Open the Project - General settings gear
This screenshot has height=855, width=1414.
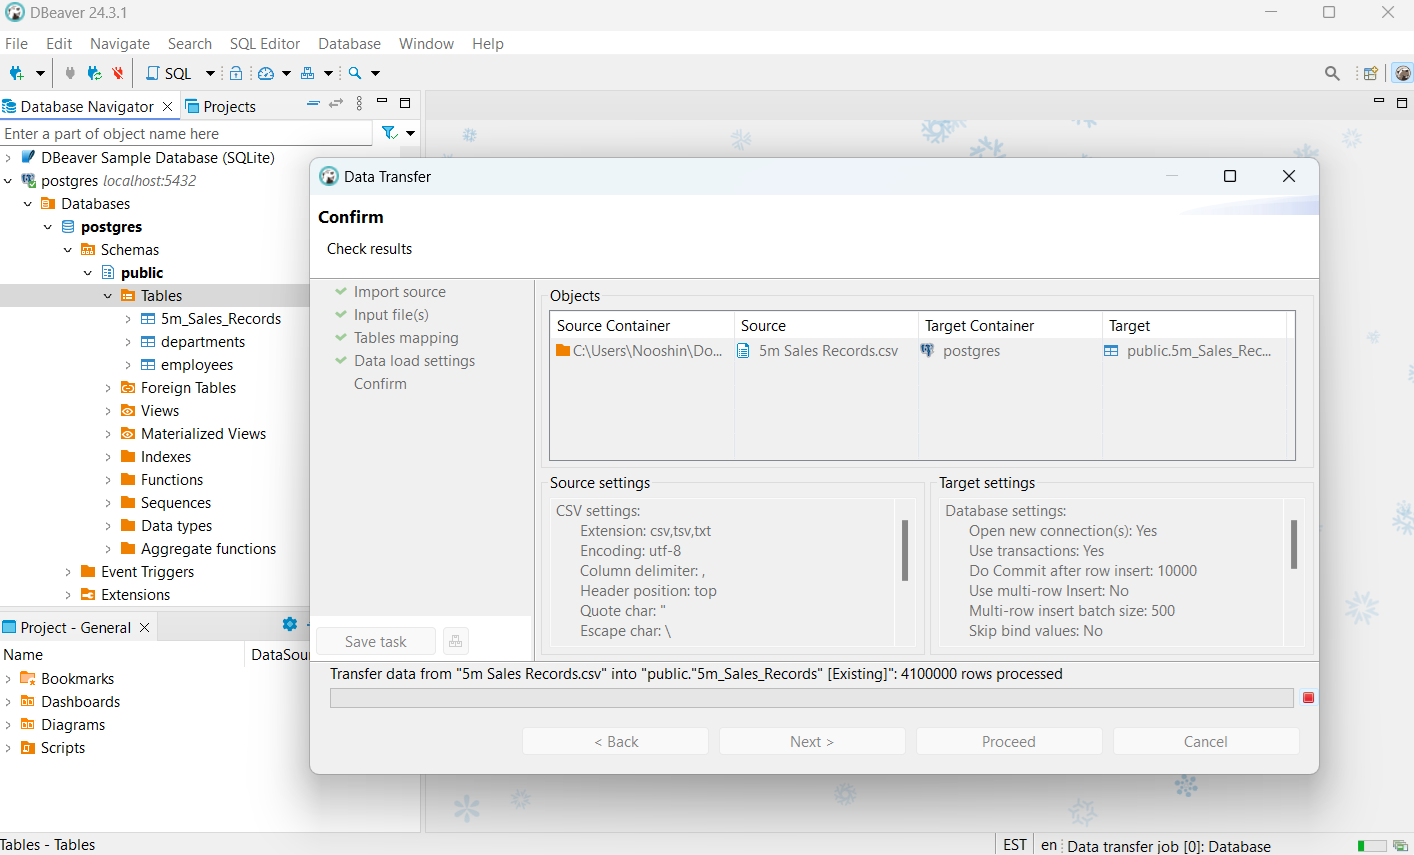pos(289,624)
